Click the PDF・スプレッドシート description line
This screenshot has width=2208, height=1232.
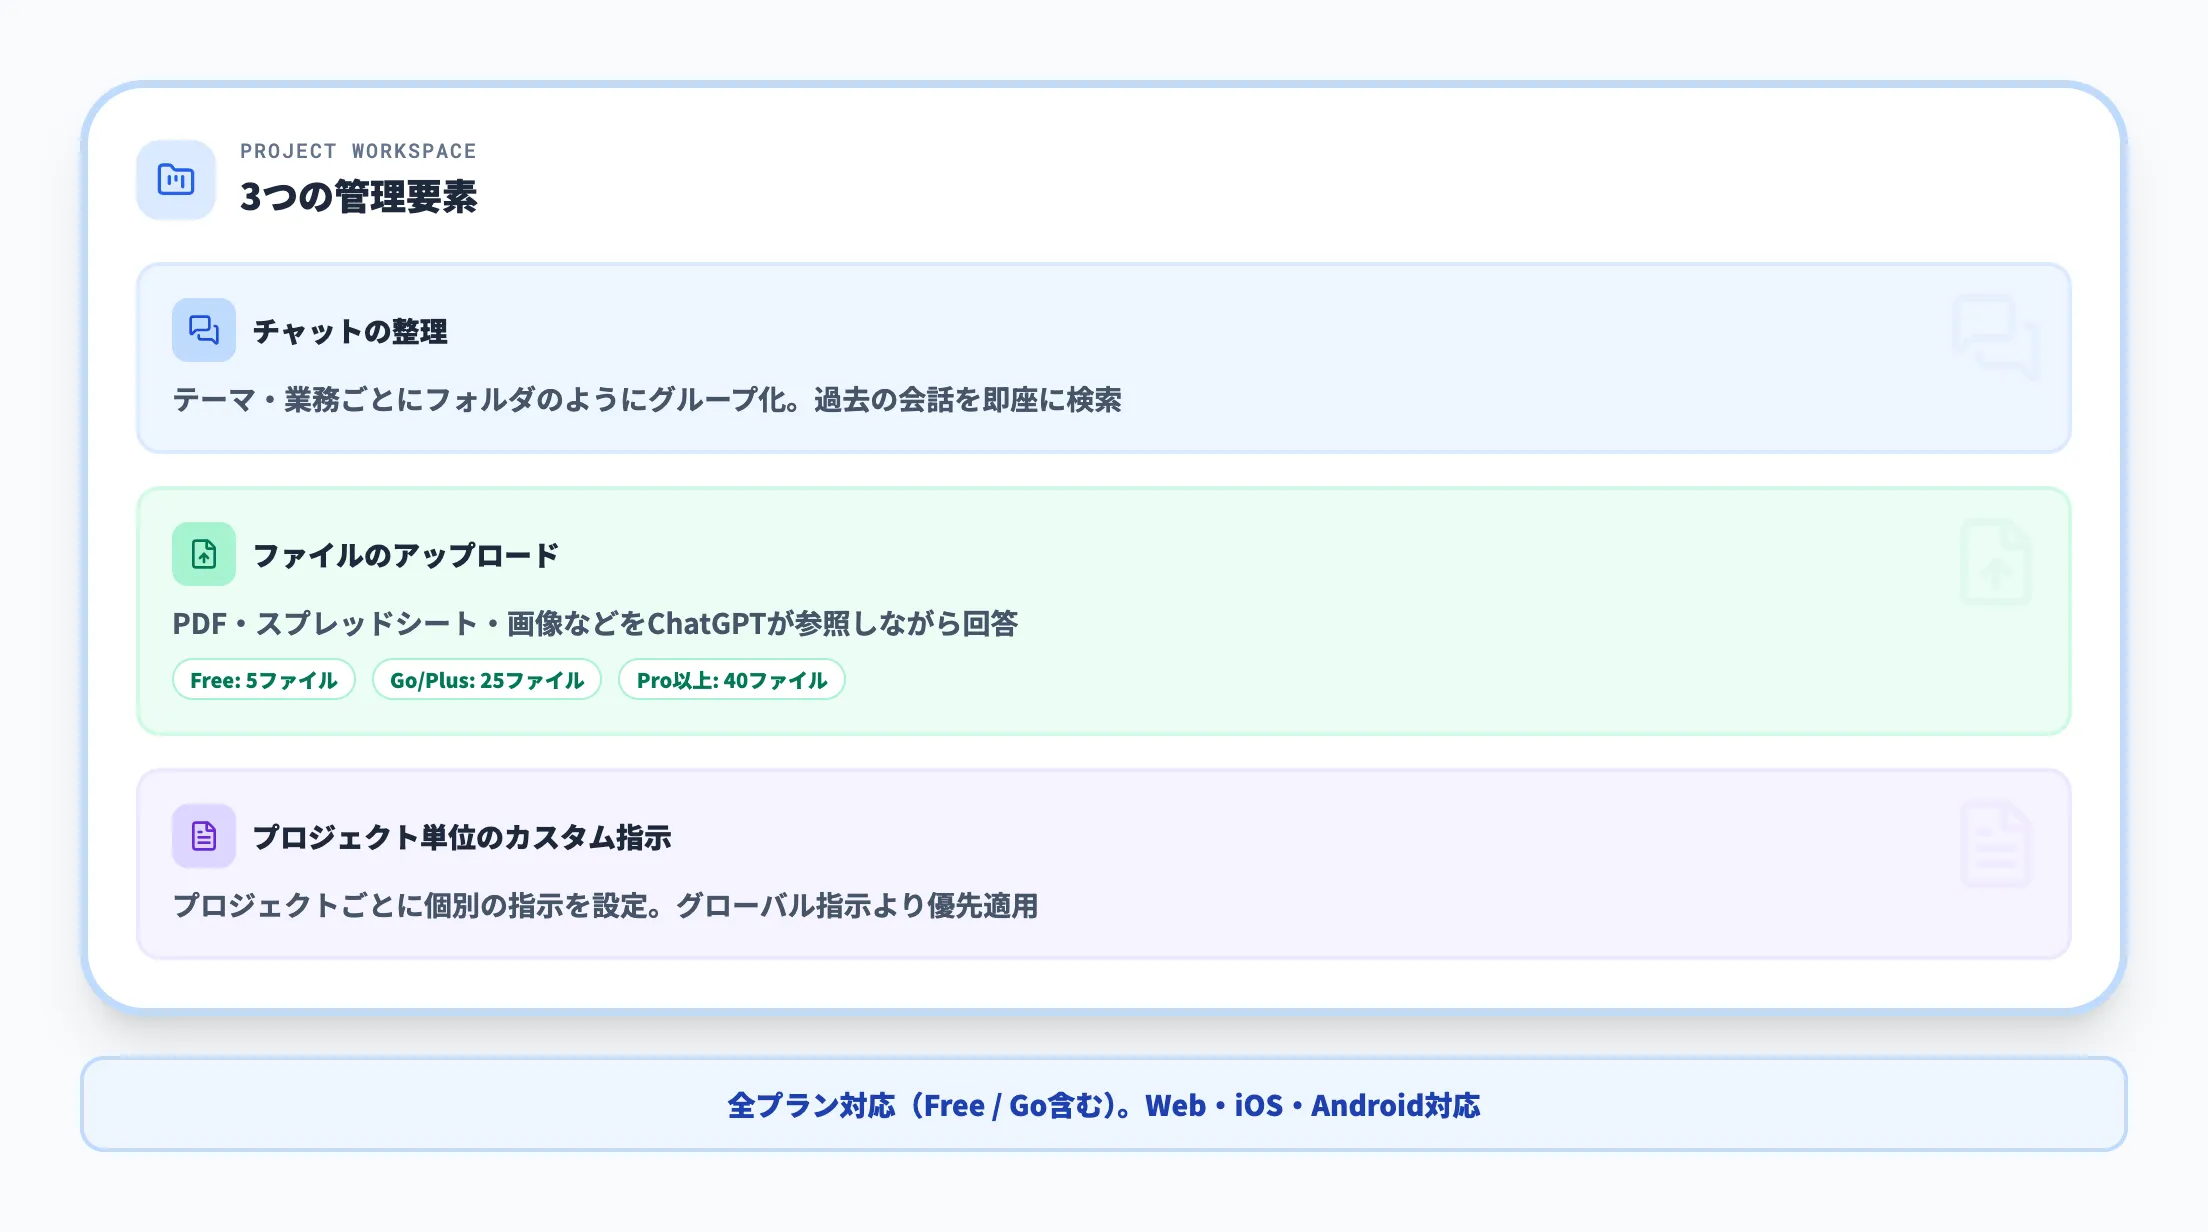595,624
